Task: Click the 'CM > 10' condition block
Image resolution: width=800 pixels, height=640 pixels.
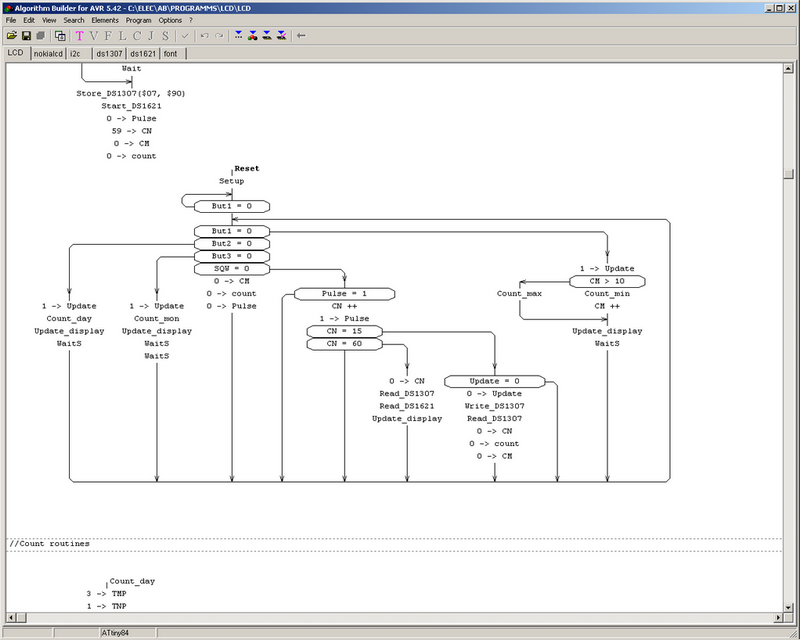Action: (x=607, y=281)
